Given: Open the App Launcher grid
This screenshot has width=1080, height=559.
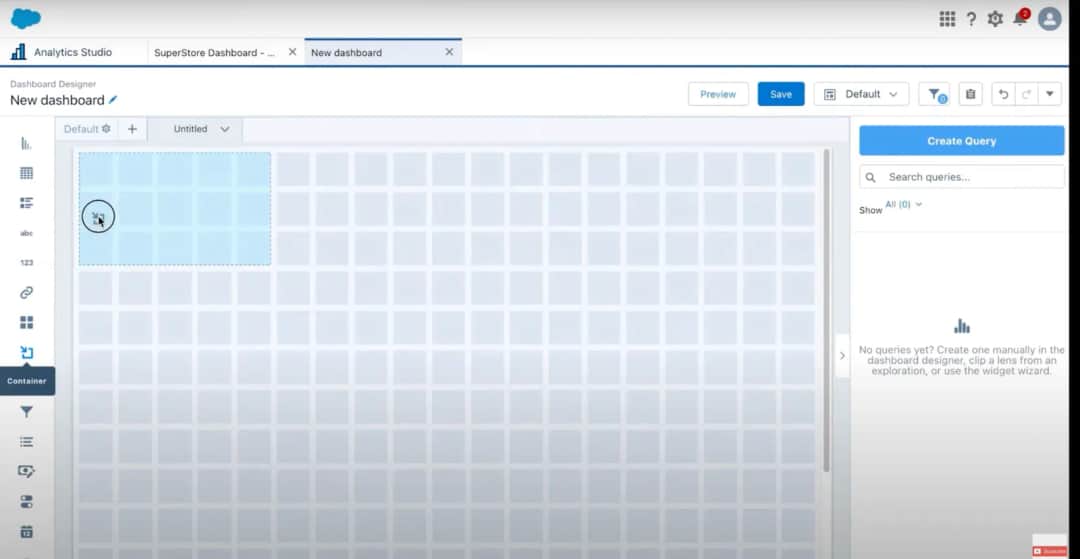Looking at the screenshot, I should point(947,19).
